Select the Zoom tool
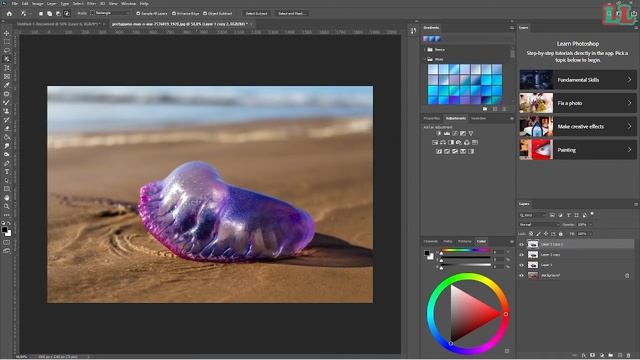The height and width of the screenshot is (360, 640). tap(7, 207)
